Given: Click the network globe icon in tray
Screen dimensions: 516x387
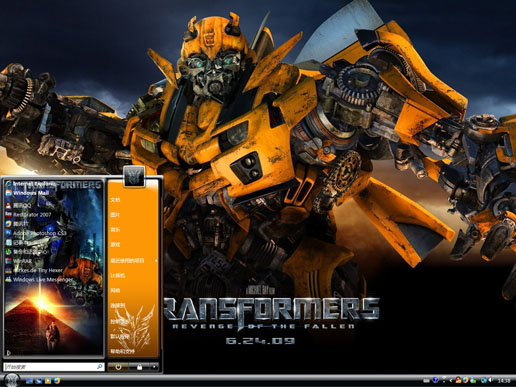Looking at the screenshot, I should [484, 380].
